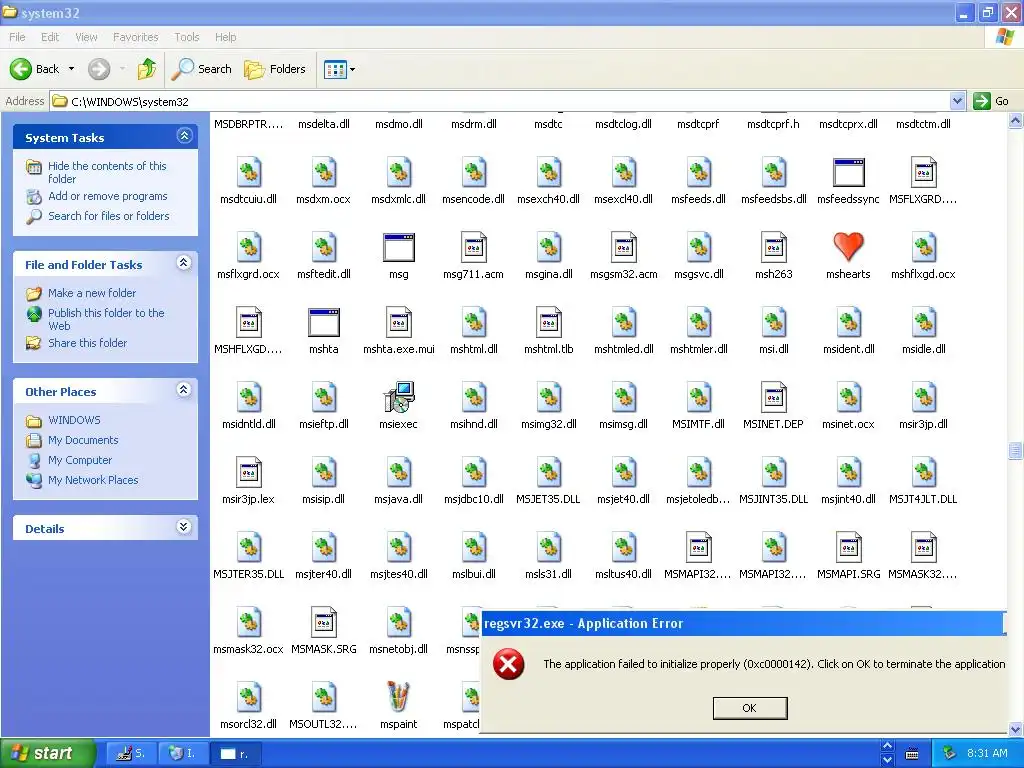Click the file list scroll-up arrow
1024x768 pixels.
pyautogui.click(x=1016, y=120)
